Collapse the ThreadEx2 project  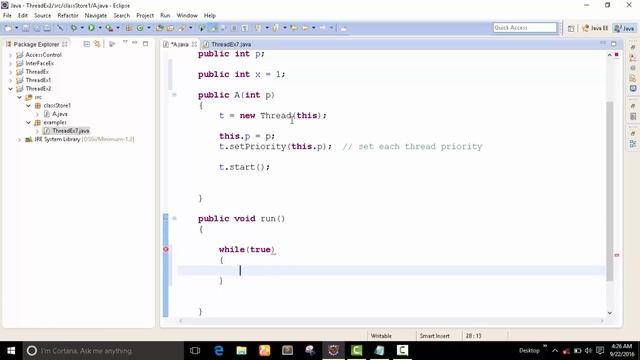[x=11, y=89]
